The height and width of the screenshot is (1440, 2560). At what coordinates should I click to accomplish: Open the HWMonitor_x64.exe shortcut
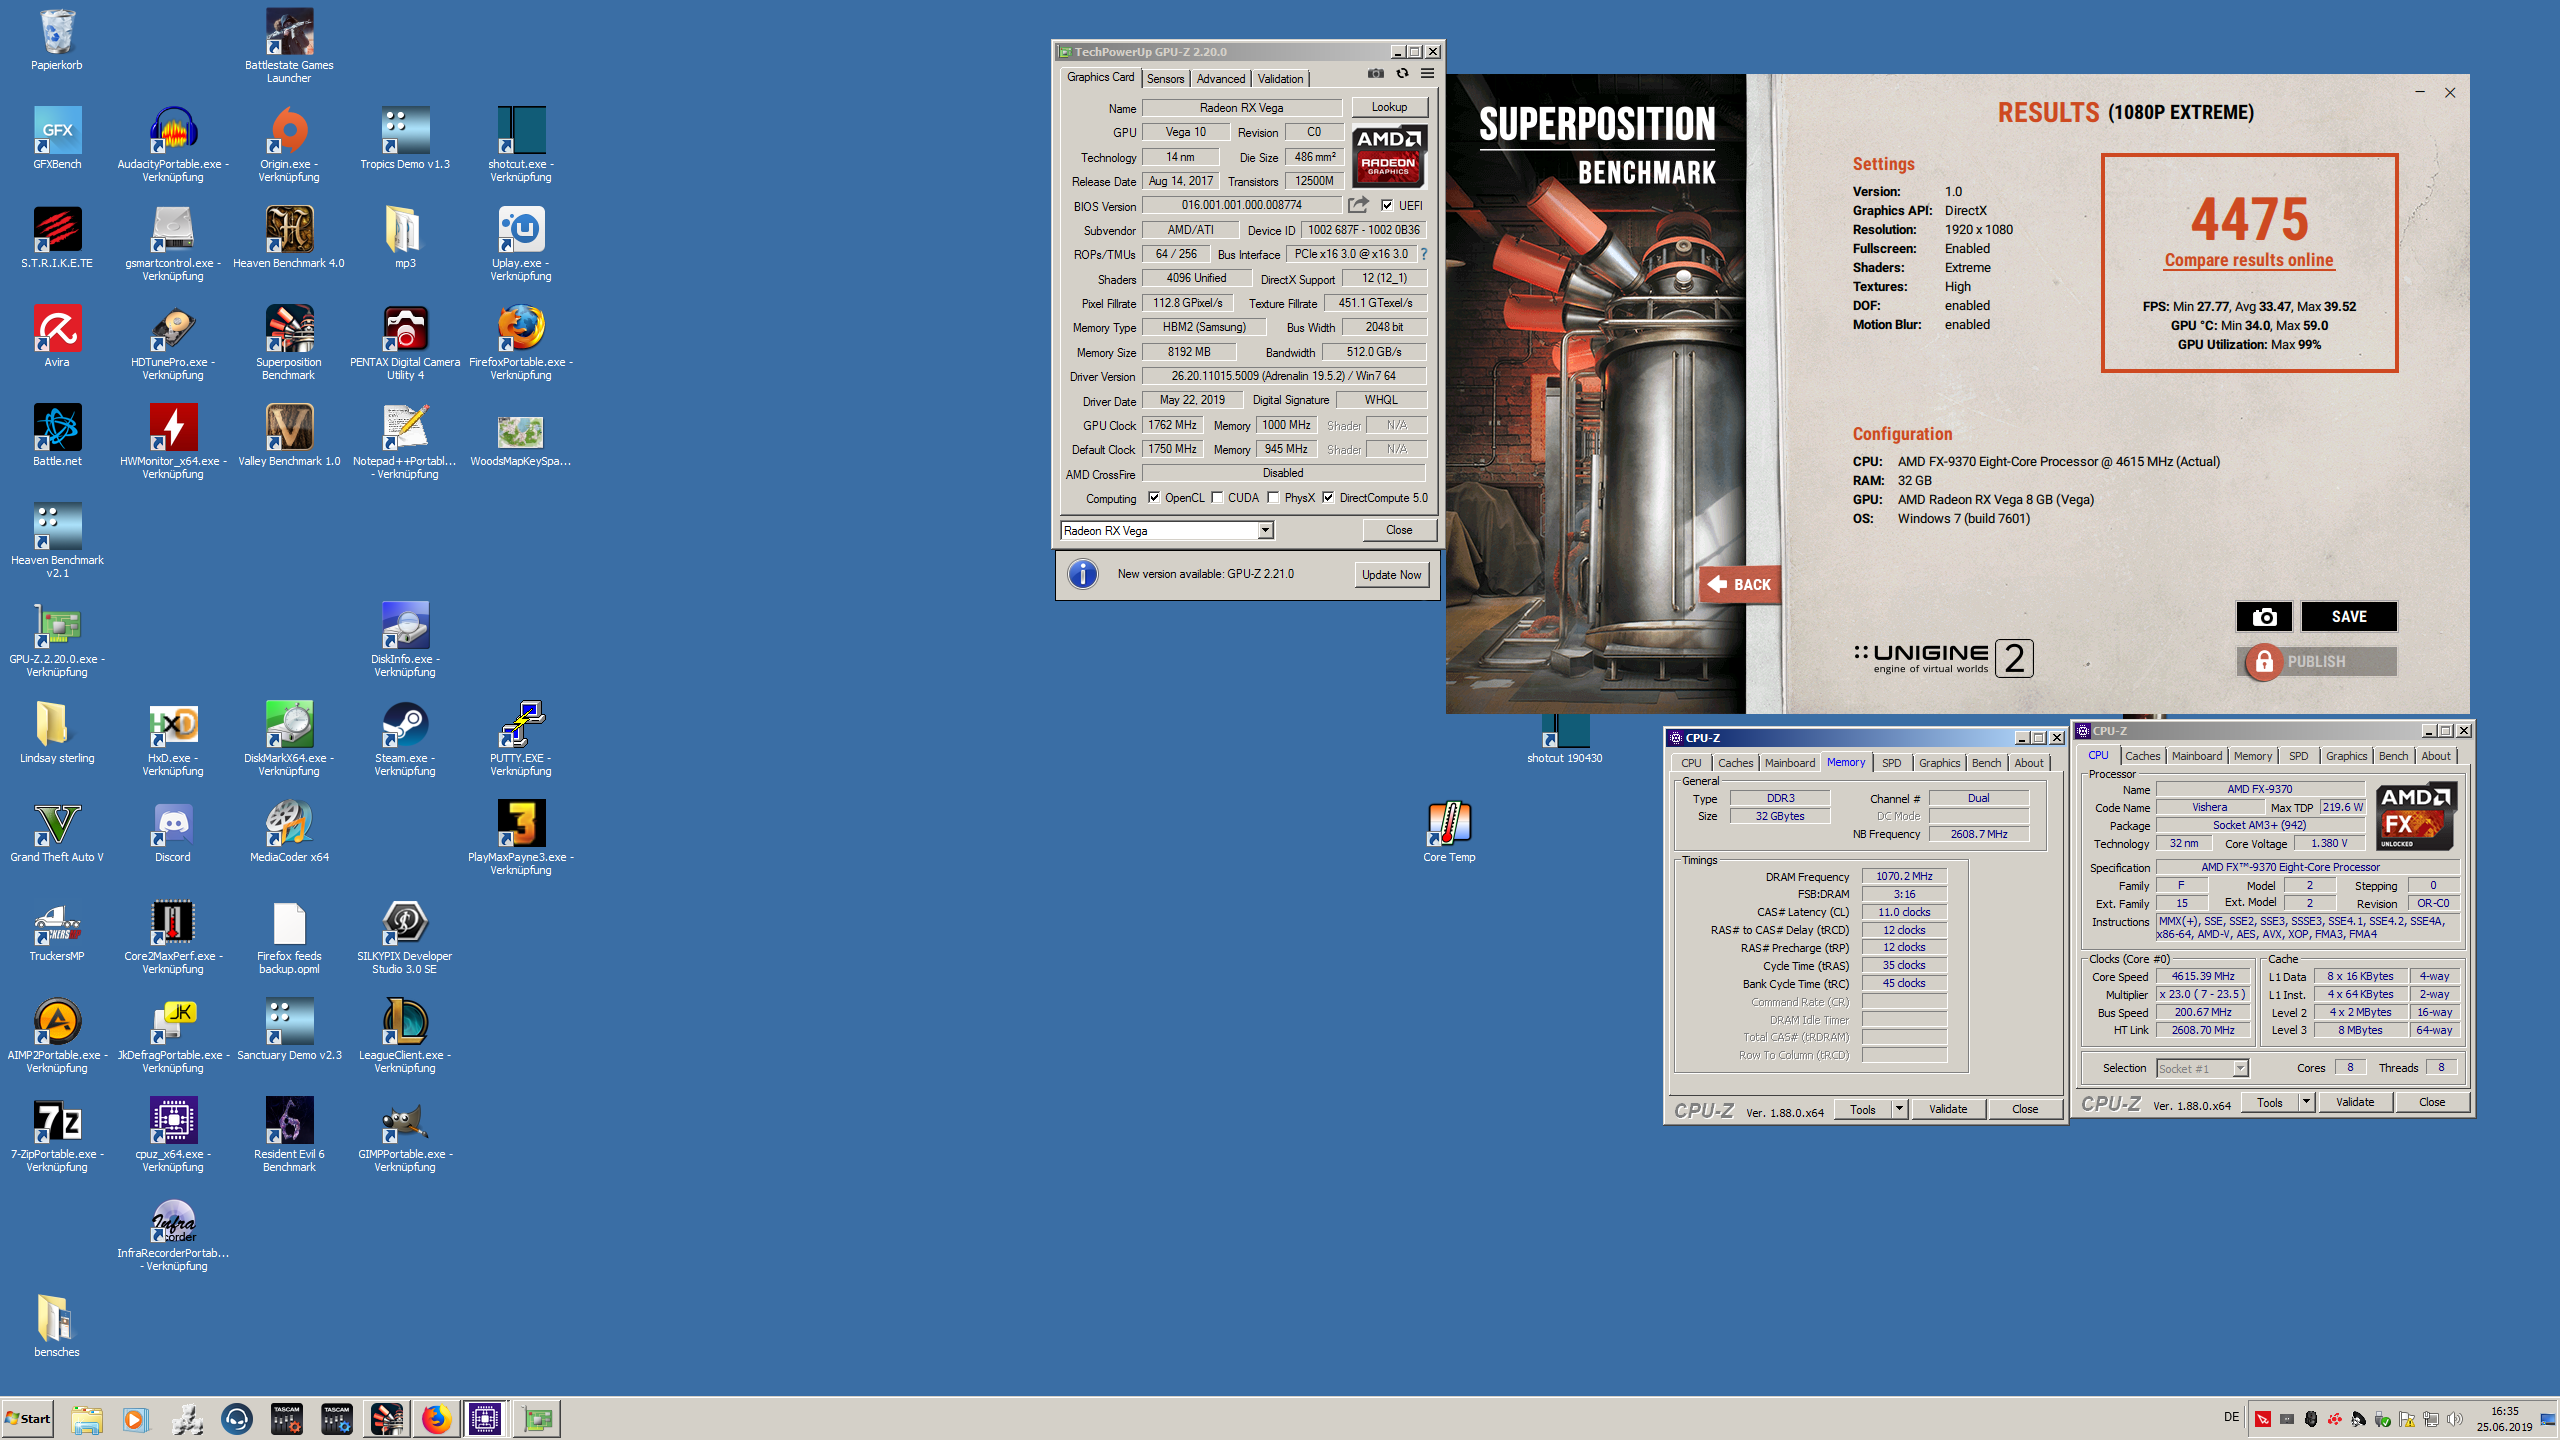point(173,442)
